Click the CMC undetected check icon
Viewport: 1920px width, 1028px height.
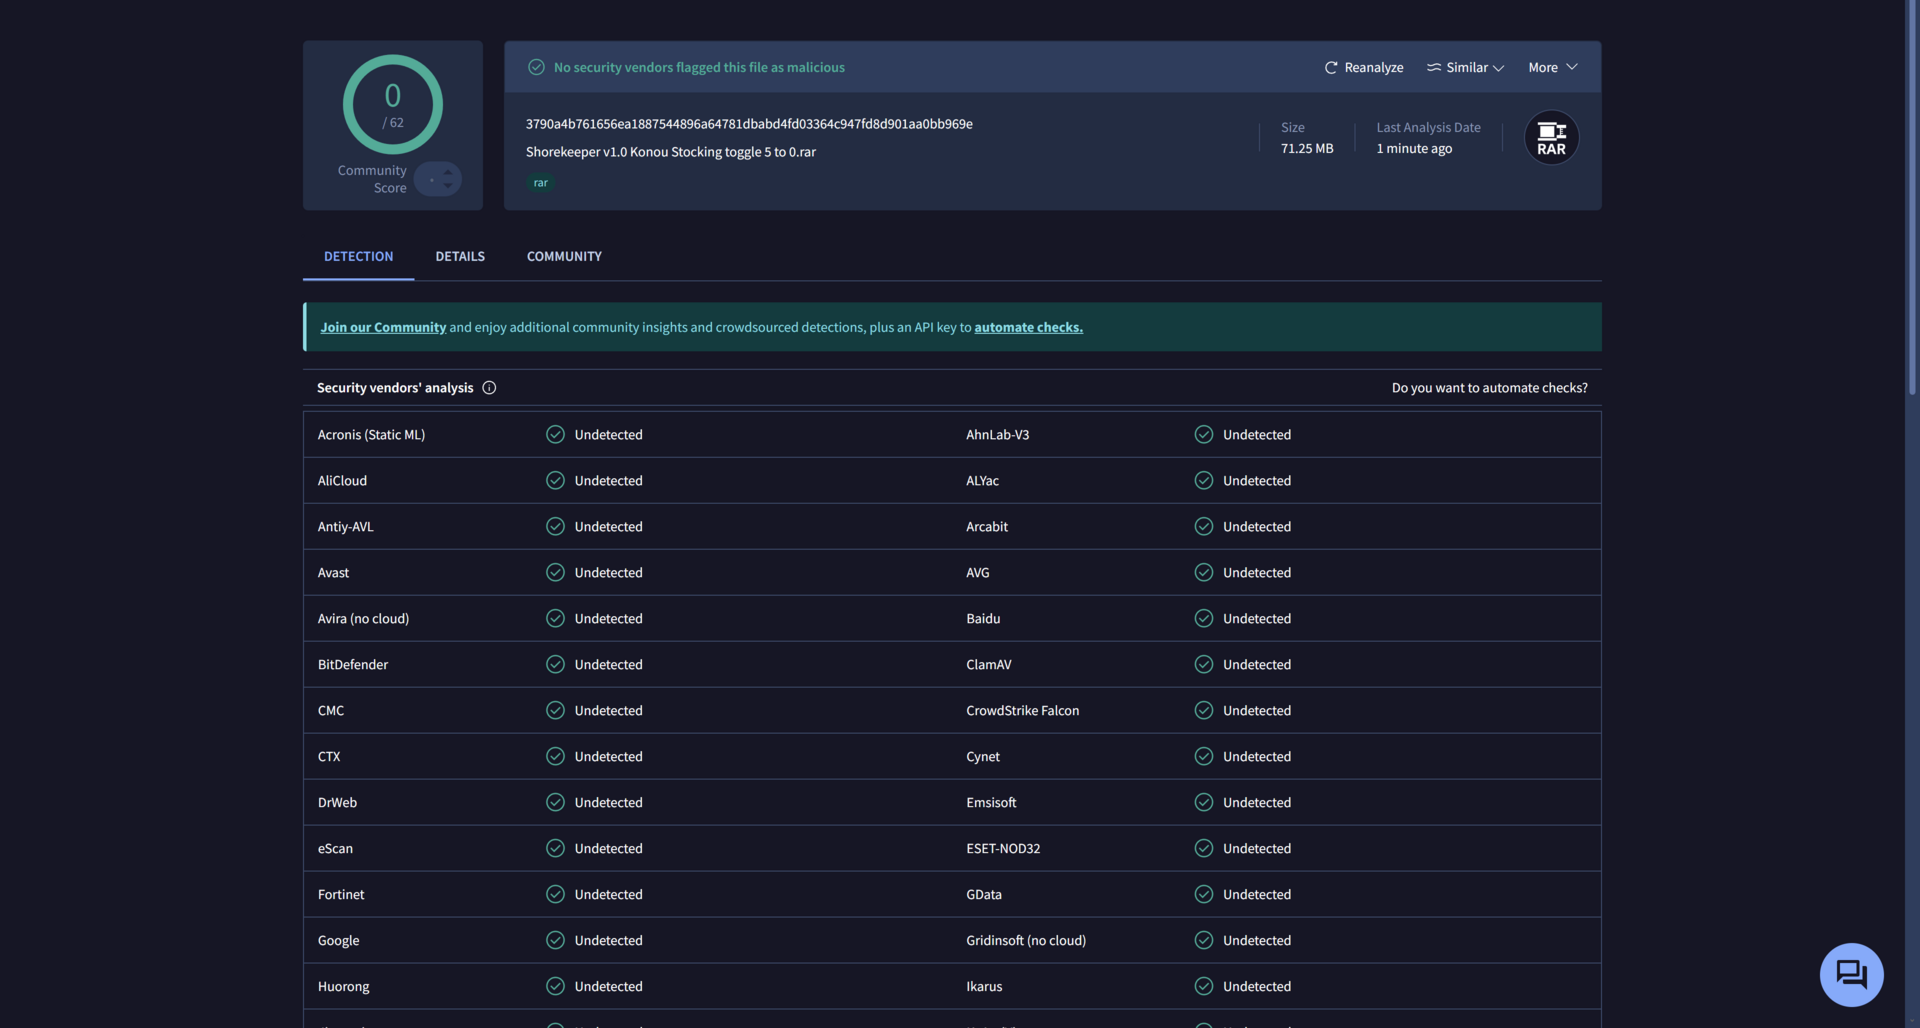[555, 710]
